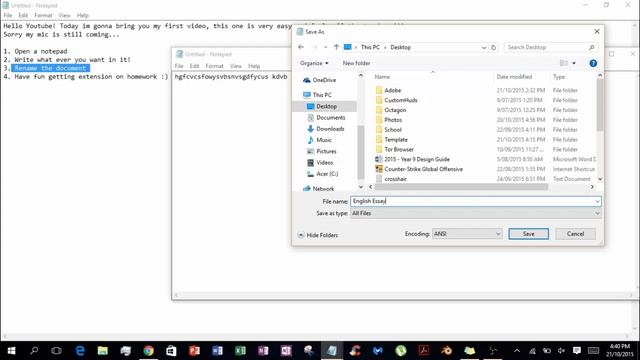Open the Save as type combo box

click(476, 213)
